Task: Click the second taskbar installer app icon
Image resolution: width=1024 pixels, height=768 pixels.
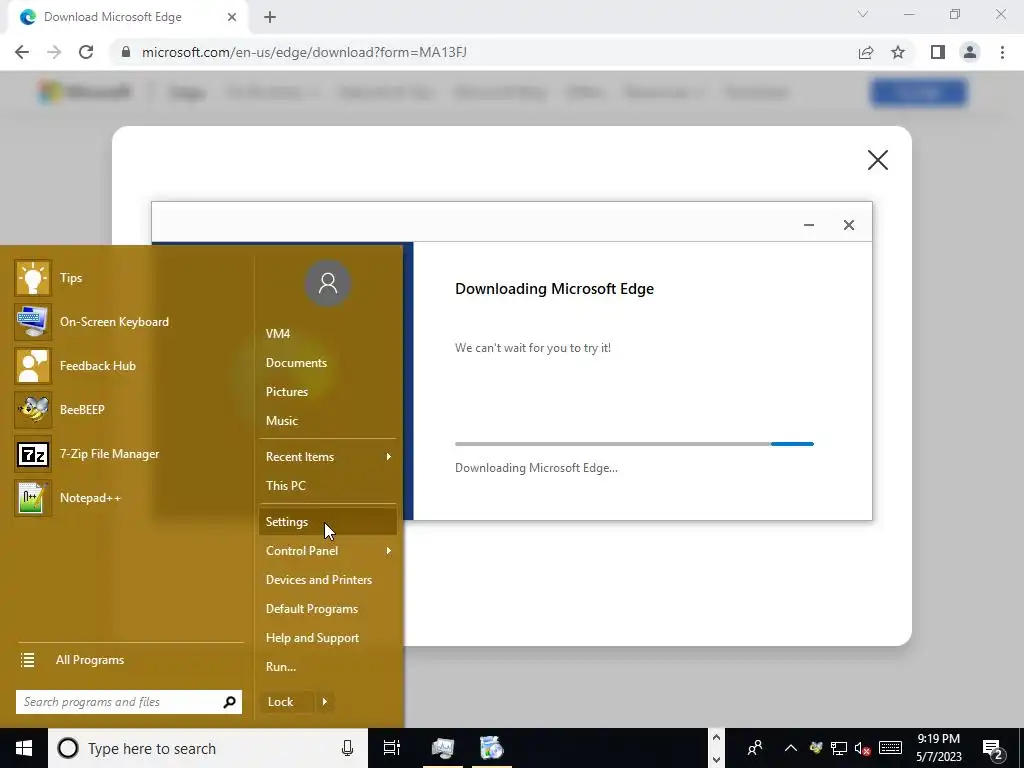Action: (492, 748)
